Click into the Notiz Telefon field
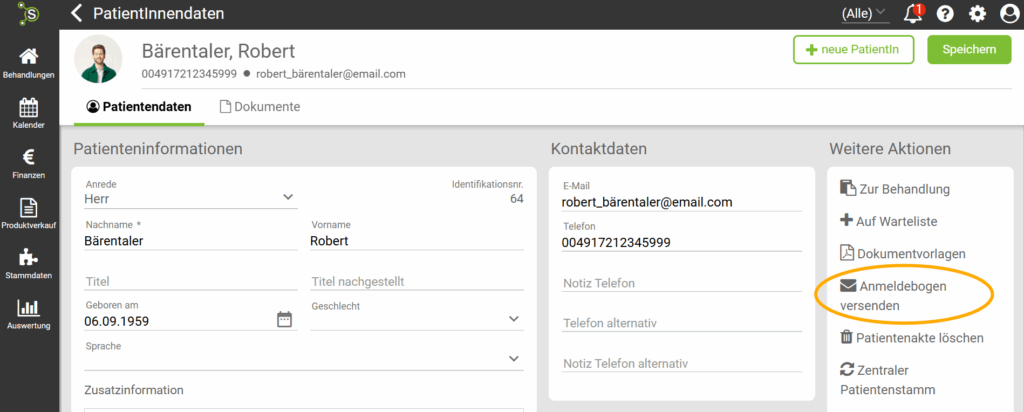Image resolution: width=1024 pixels, height=412 pixels. [681, 283]
